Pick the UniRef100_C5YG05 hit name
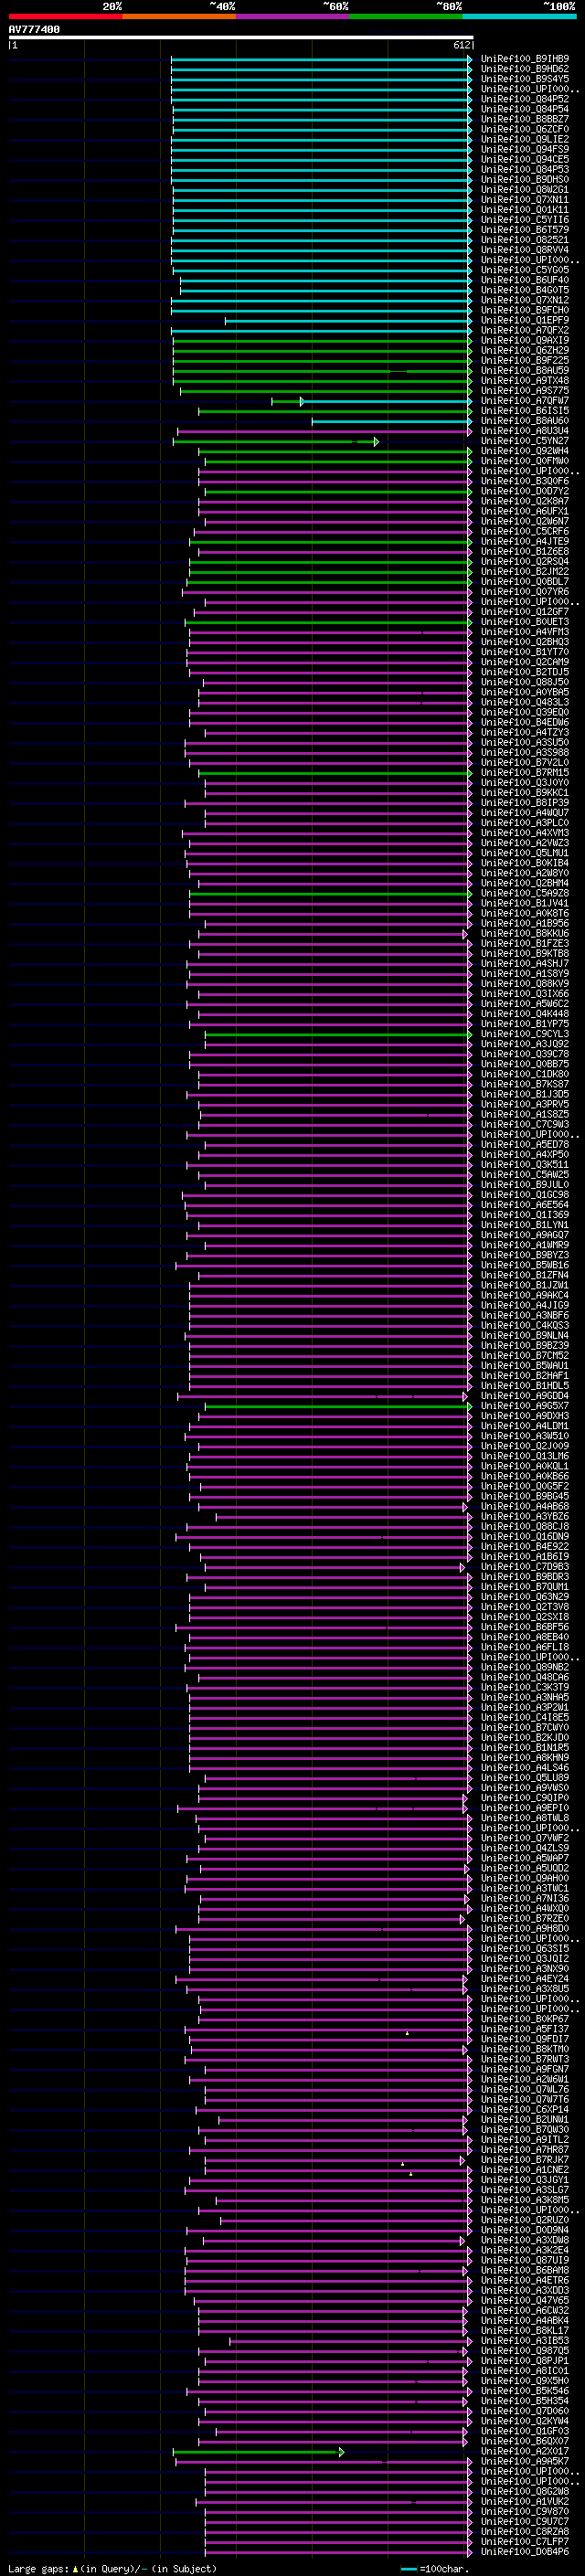Viewport: 585px width, 2576px height. (x=525, y=270)
